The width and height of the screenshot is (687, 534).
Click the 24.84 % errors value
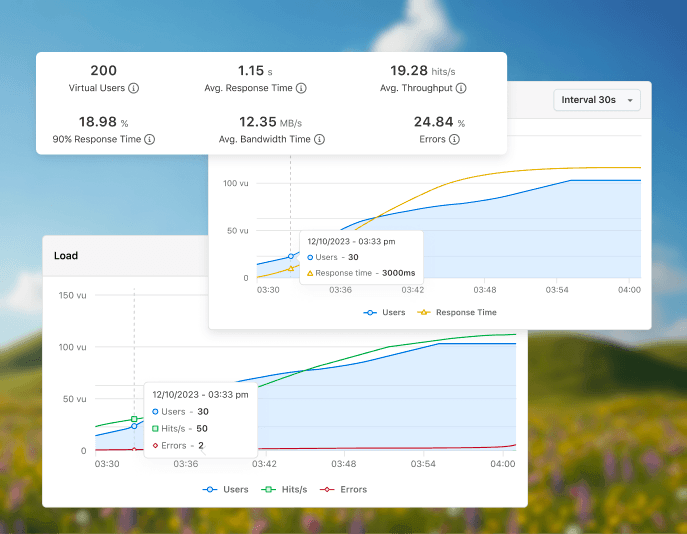439,122
